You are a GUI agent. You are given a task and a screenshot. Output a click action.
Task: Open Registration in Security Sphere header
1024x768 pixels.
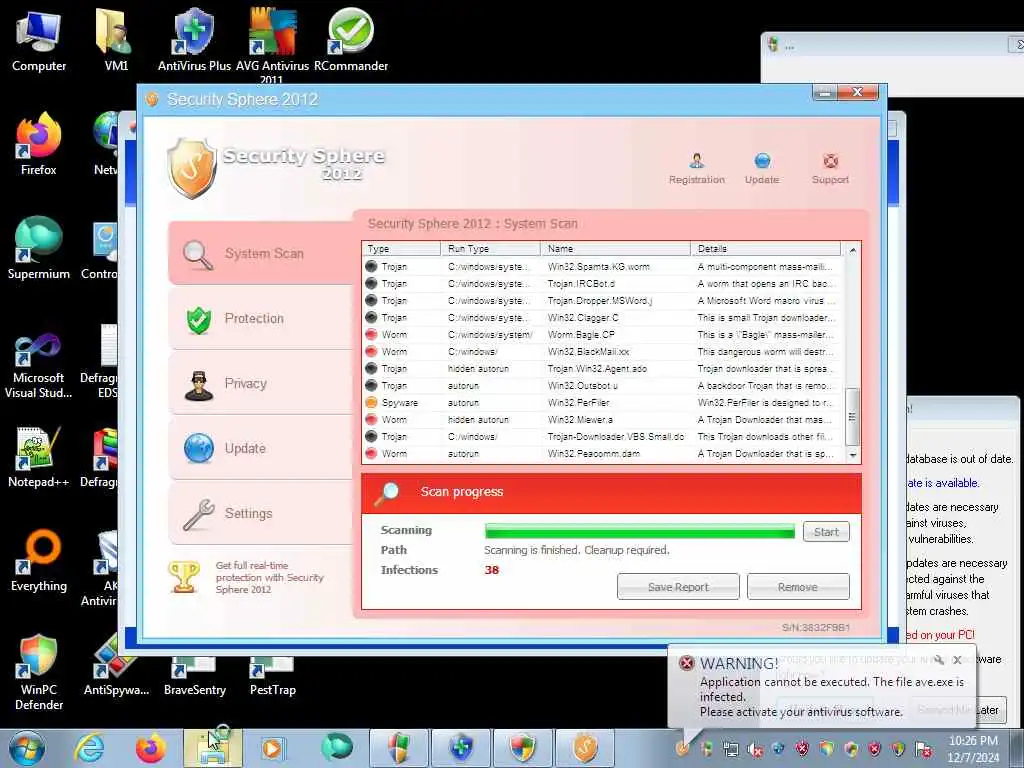pyautogui.click(x=696, y=168)
